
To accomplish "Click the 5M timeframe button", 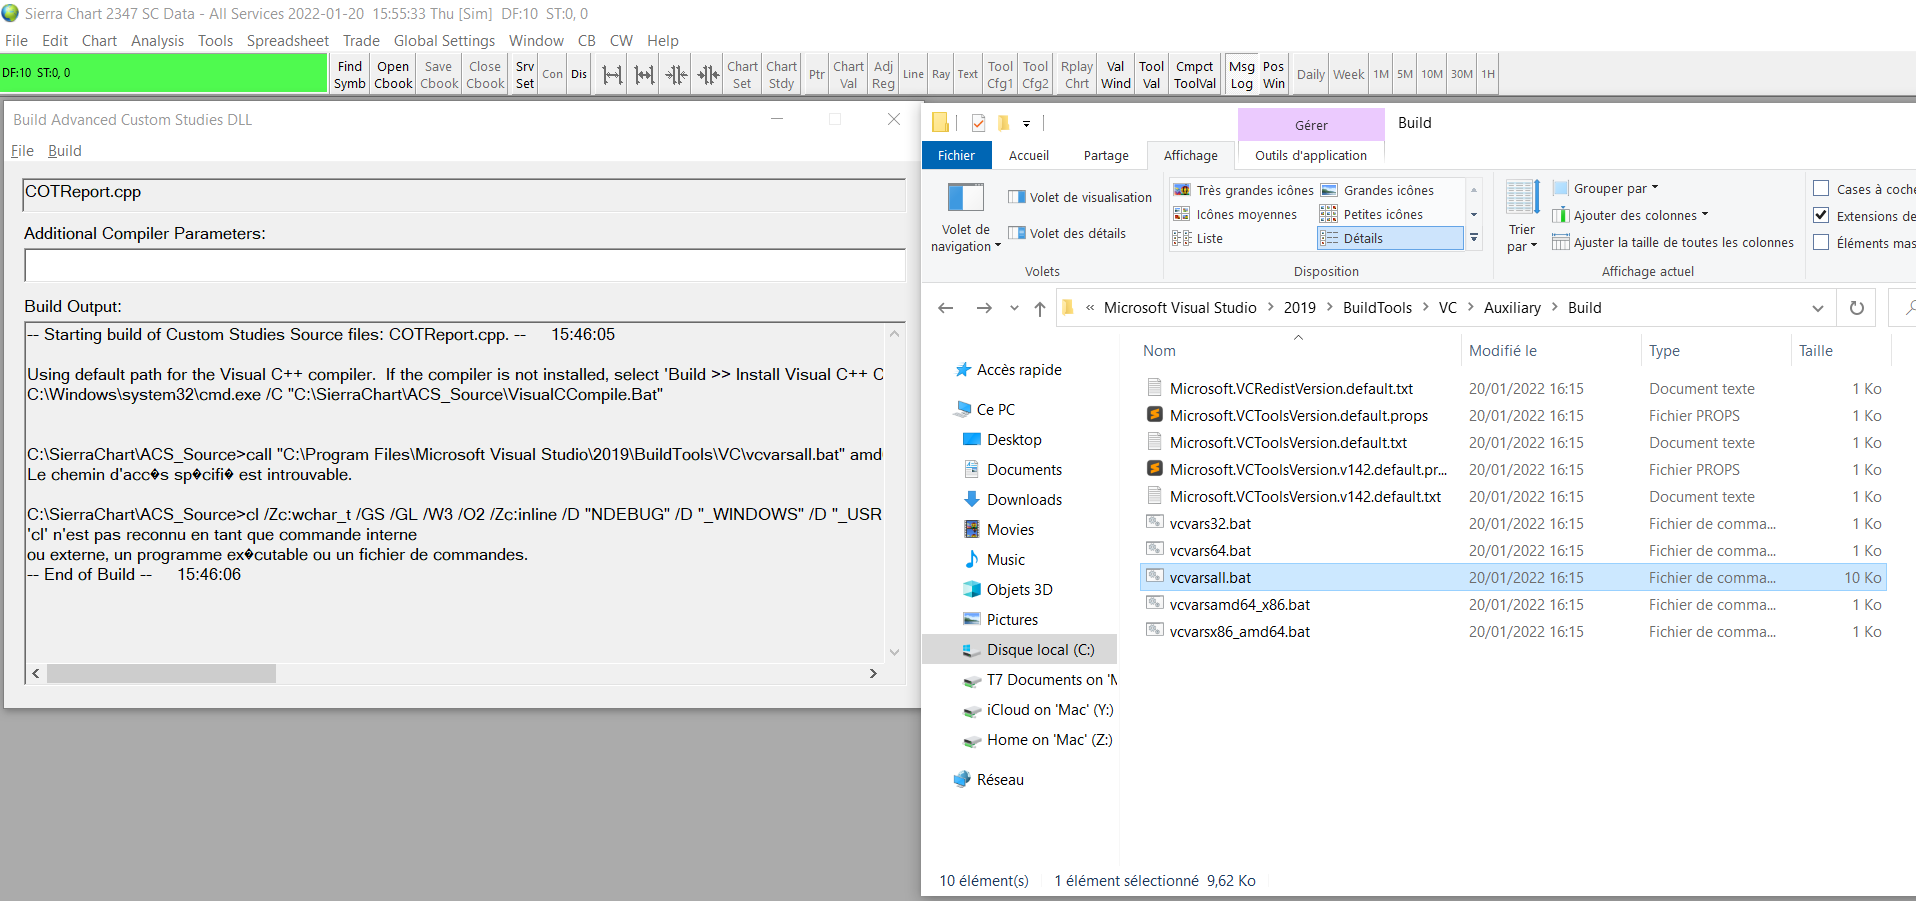I will pos(1405,74).
